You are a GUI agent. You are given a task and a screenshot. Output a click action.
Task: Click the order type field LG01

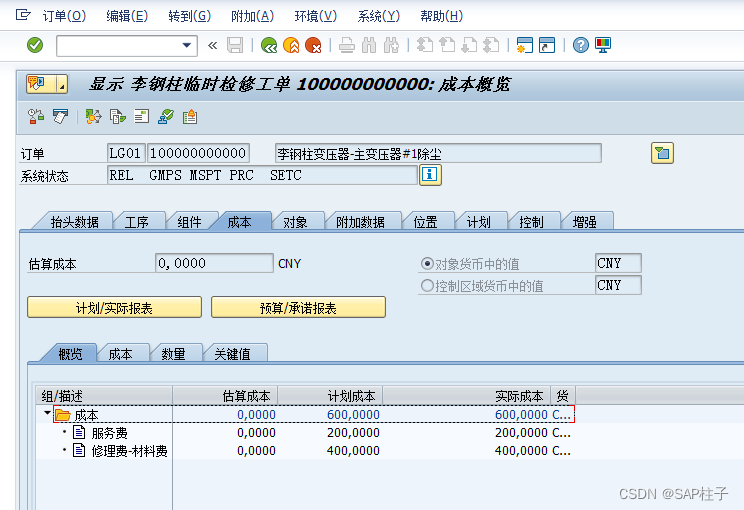coord(126,153)
